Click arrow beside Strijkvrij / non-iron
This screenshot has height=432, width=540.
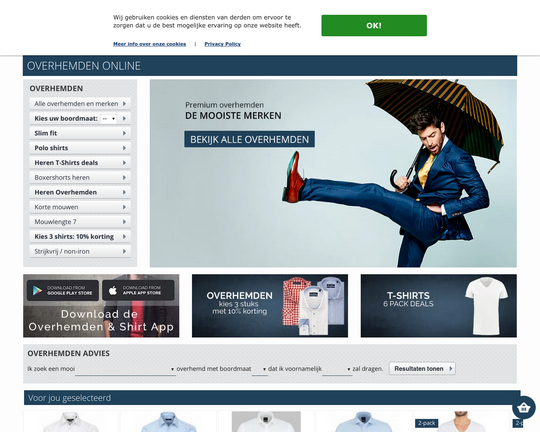point(124,251)
